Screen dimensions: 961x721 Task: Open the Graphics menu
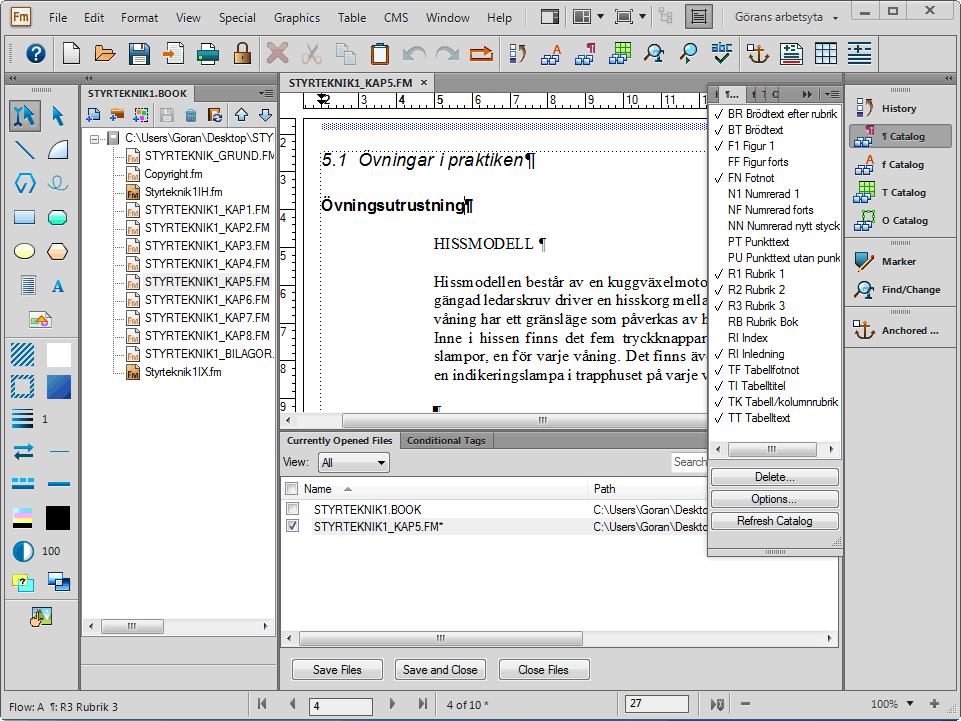tap(296, 17)
